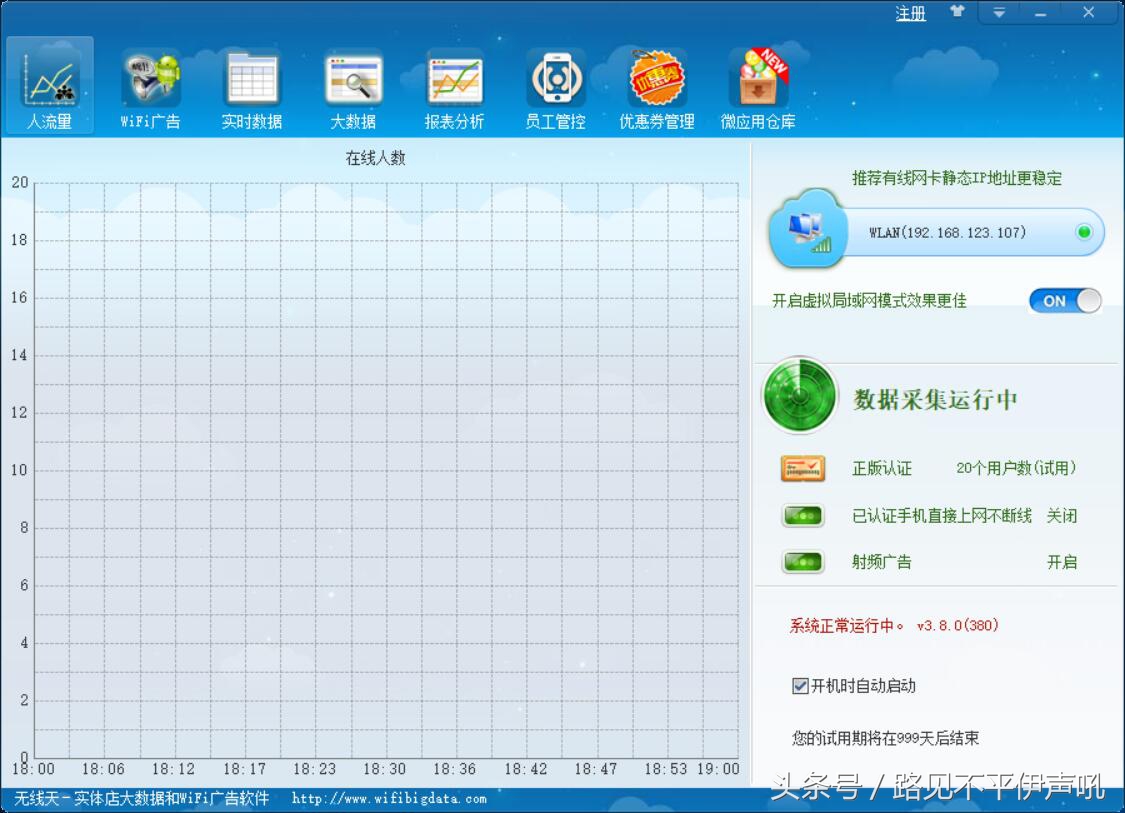Toggle the virtual LAN mode ON switch

(1064, 300)
